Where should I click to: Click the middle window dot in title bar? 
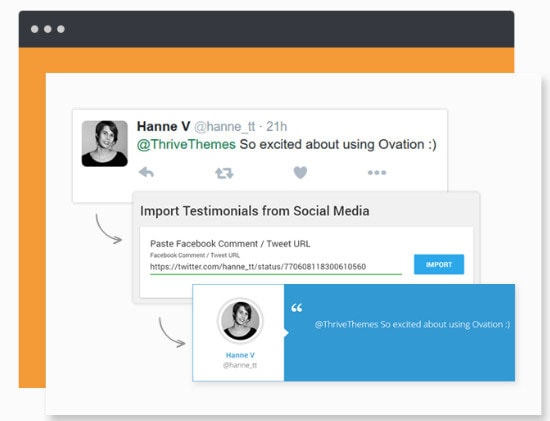[48, 29]
